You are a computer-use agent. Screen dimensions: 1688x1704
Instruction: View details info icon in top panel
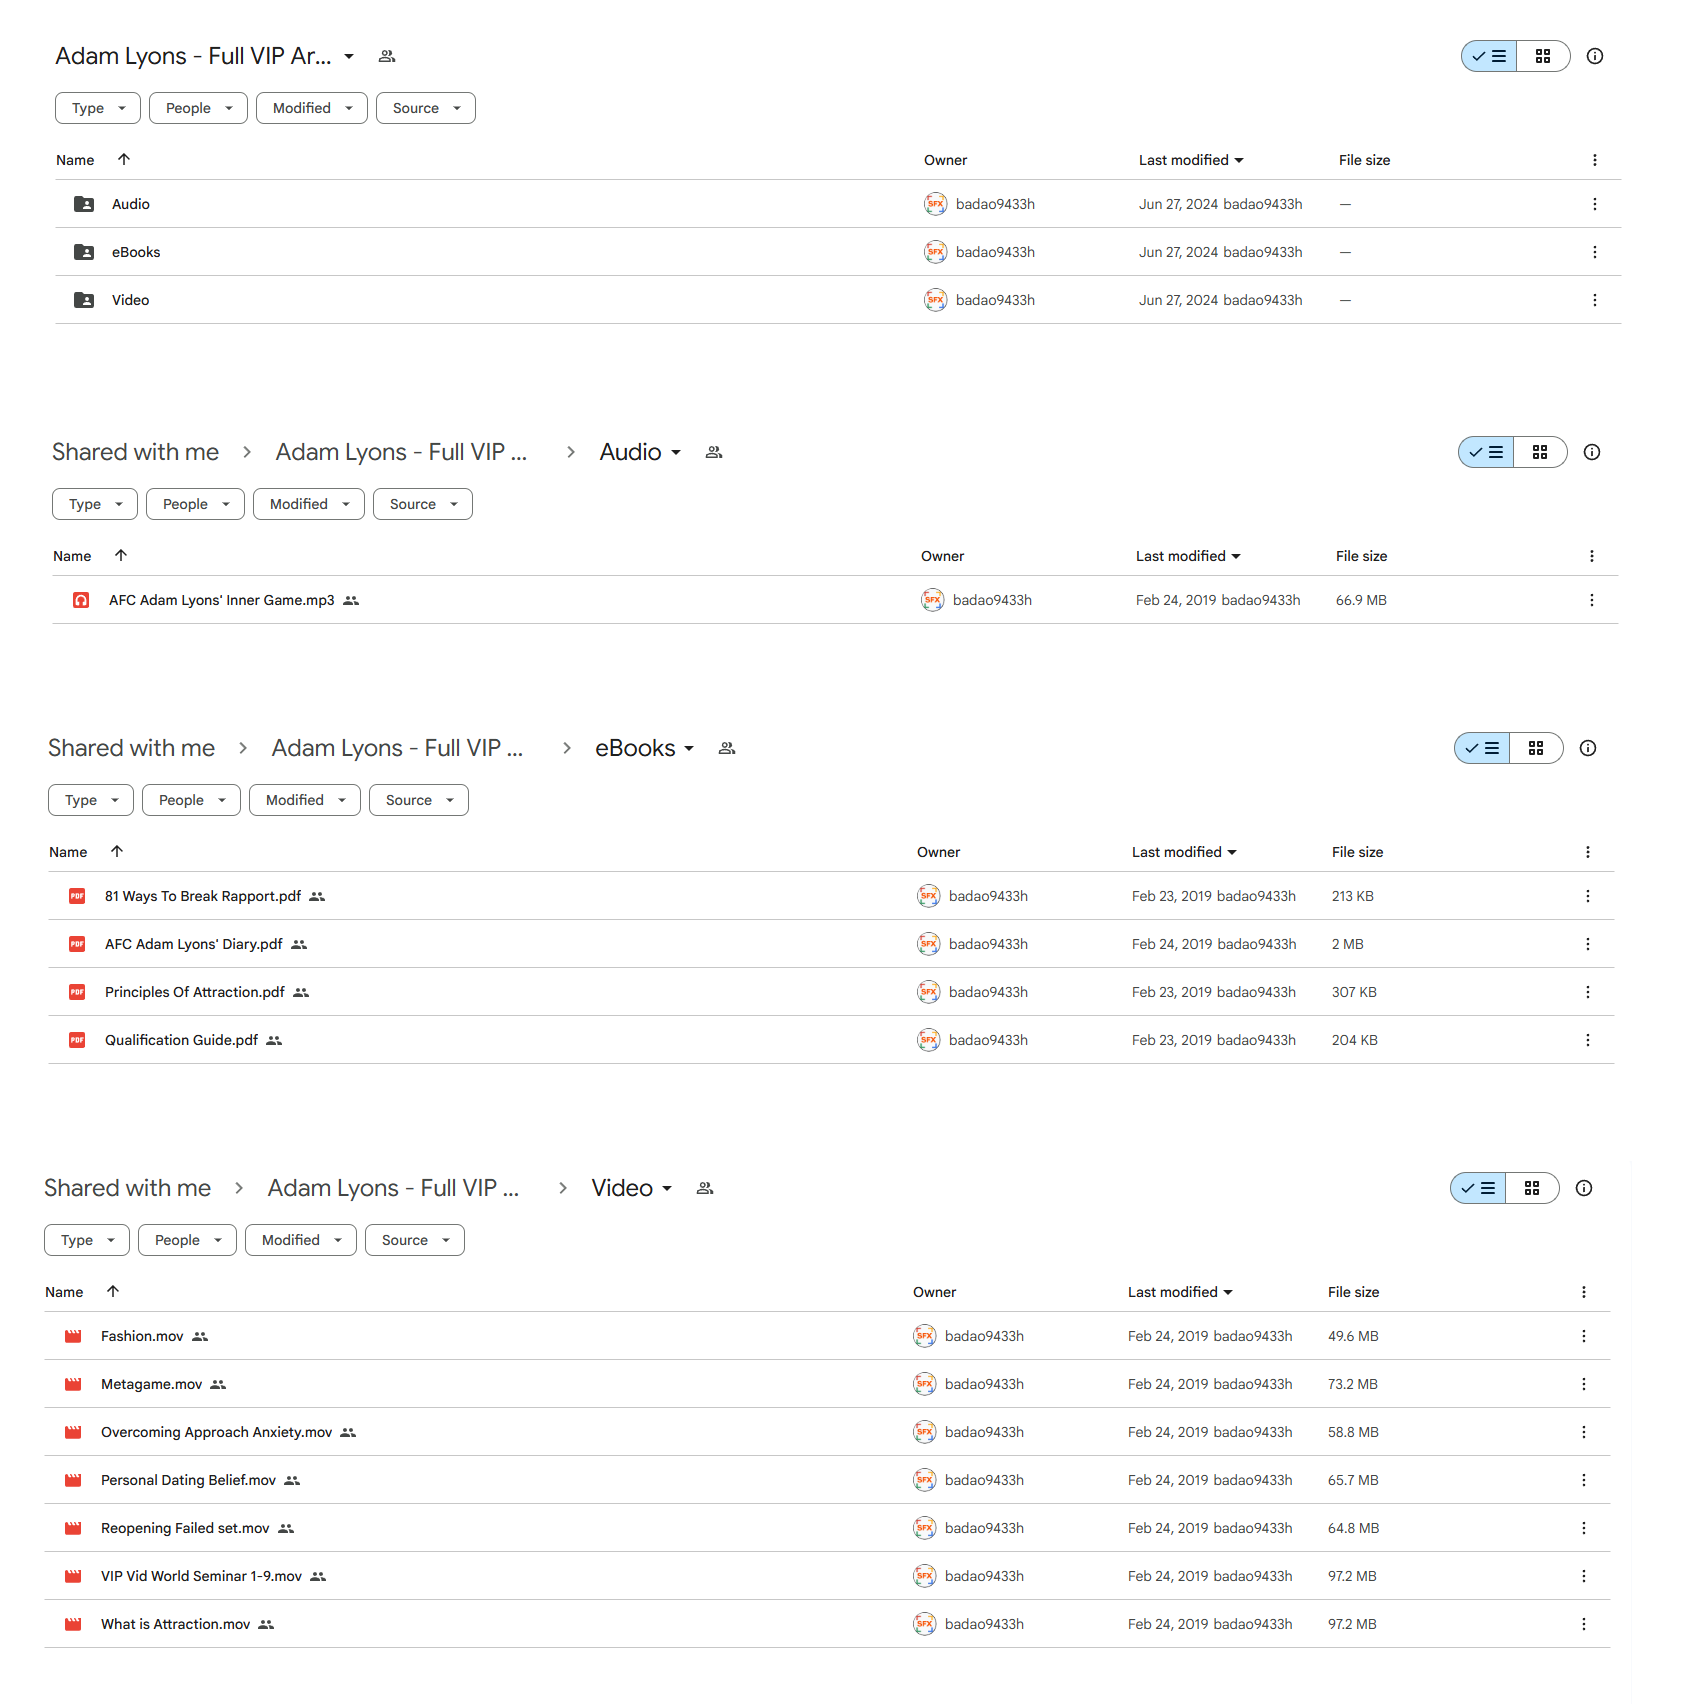pos(1595,56)
